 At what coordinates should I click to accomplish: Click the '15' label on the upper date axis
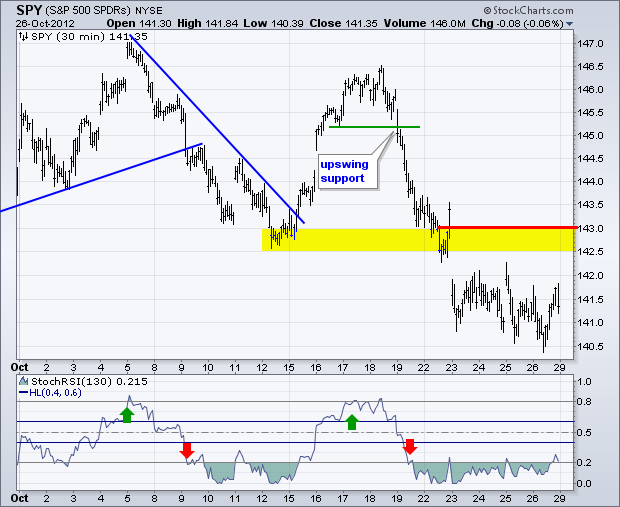coord(289,367)
